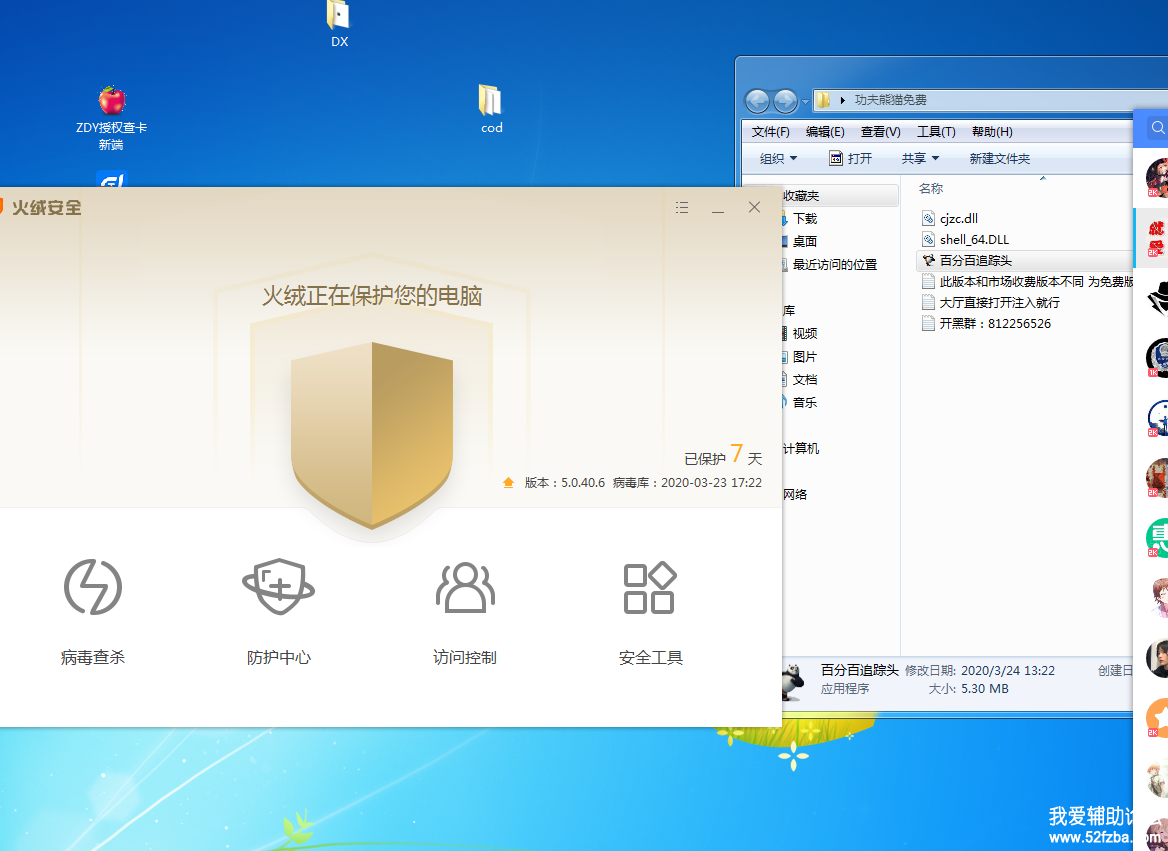Viewport: 1168px width, 851px height.
Task: Open the security tools (安全工具) icon
Action: point(650,587)
